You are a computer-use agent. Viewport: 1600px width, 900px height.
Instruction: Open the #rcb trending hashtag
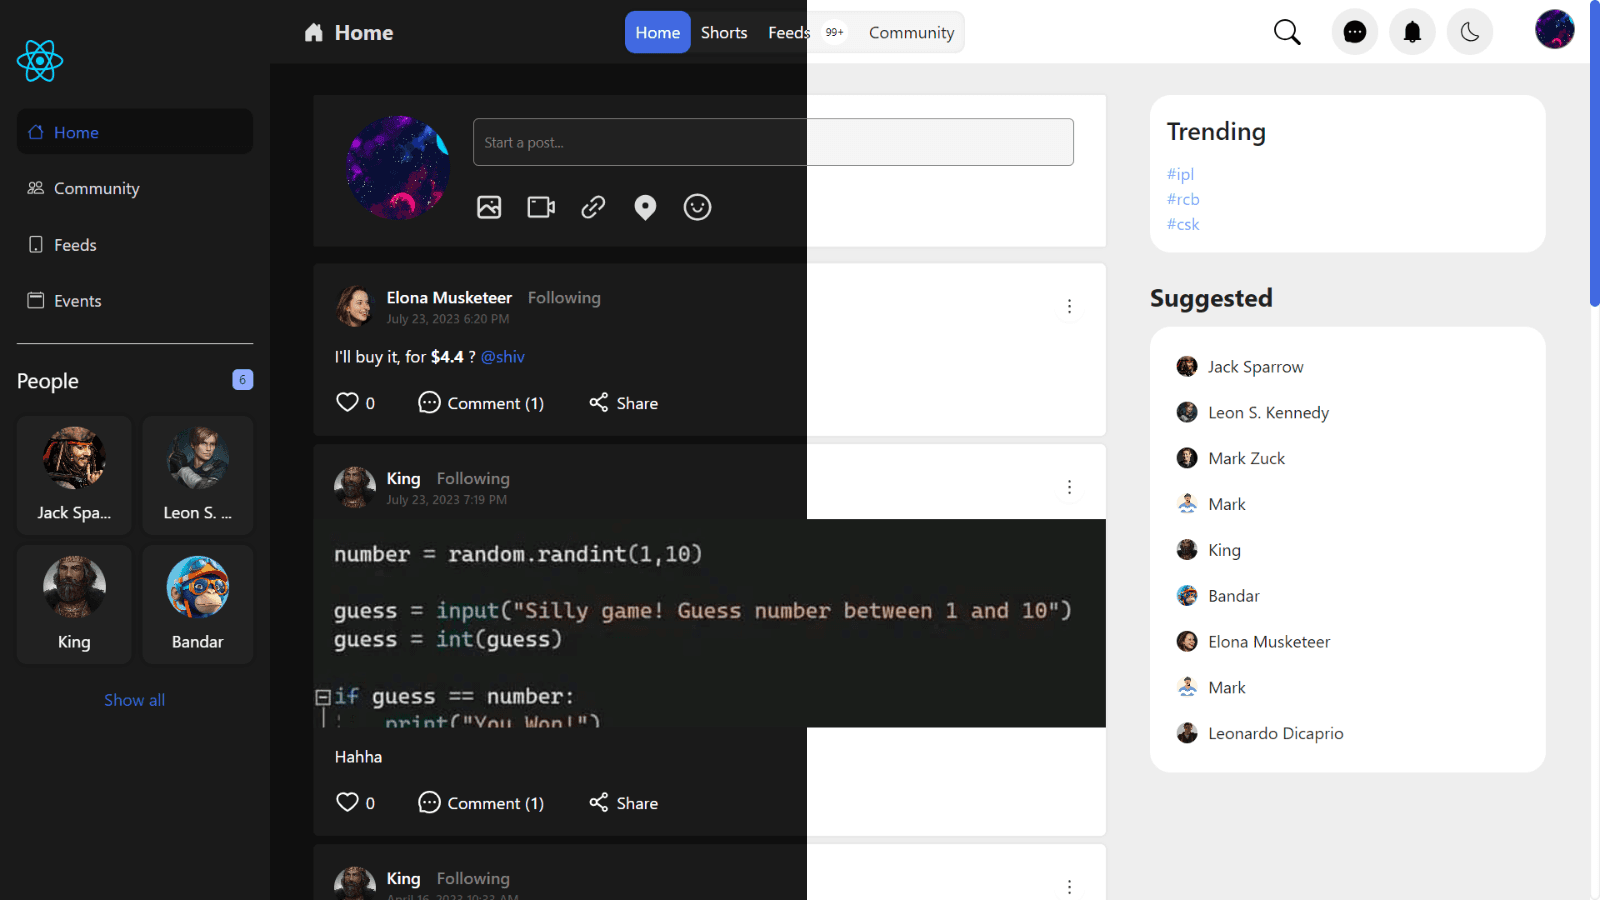click(1183, 199)
